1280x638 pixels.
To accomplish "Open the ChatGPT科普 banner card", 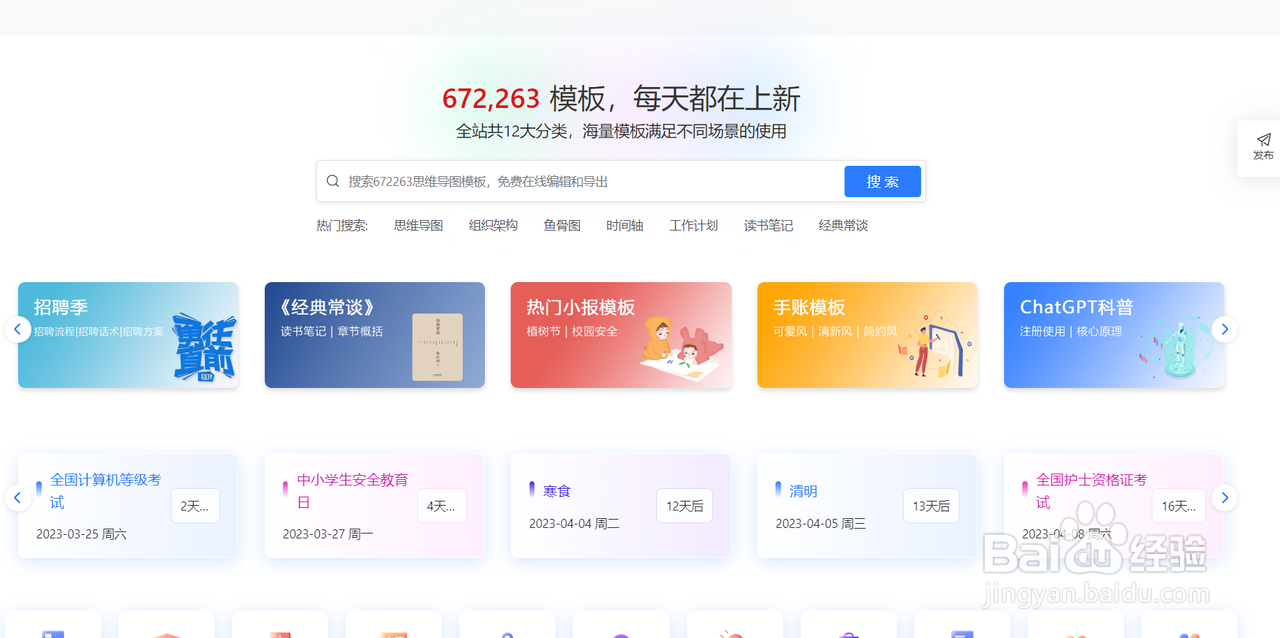I will click(1114, 335).
